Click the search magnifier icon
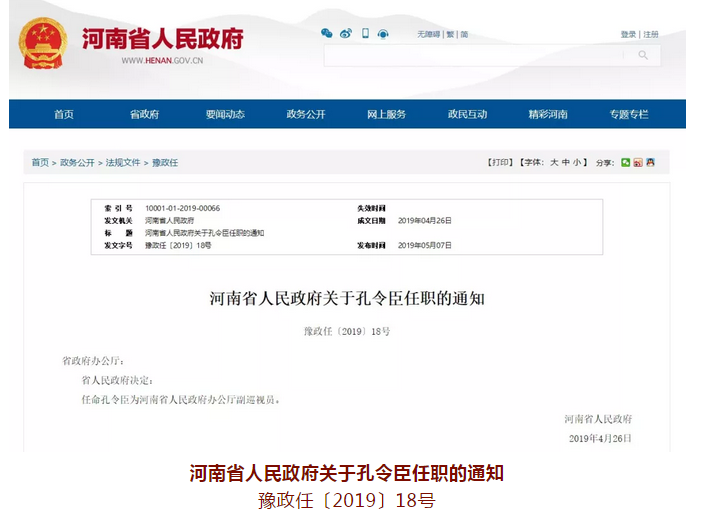The image size is (709, 521). [x=643, y=56]
